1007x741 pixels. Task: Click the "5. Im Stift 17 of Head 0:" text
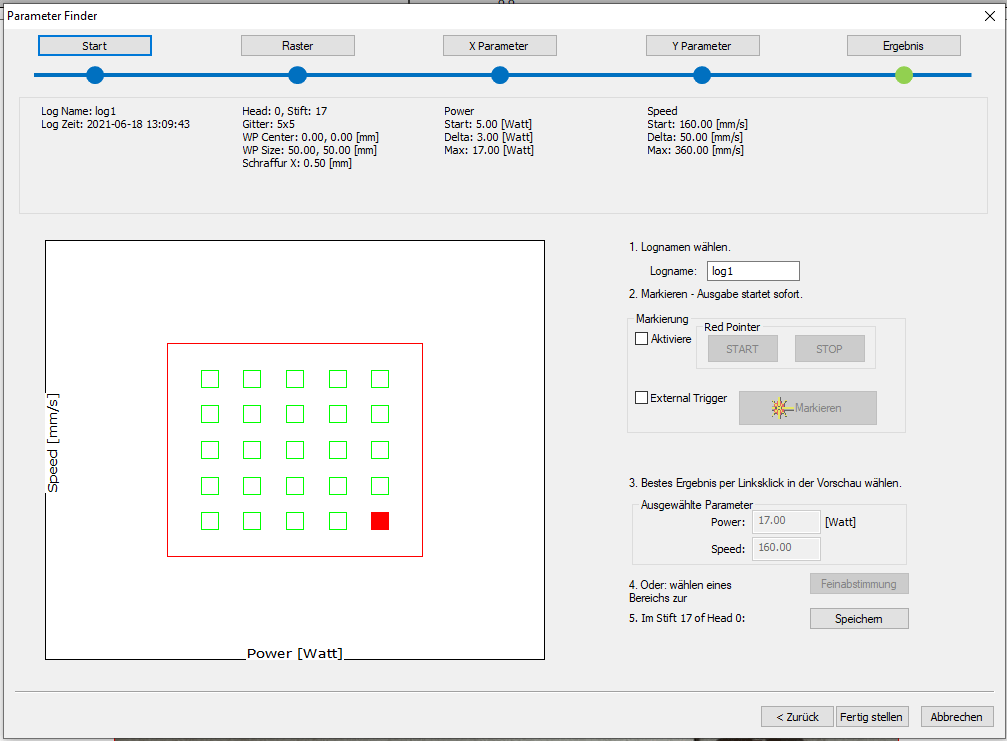[687, 618]
